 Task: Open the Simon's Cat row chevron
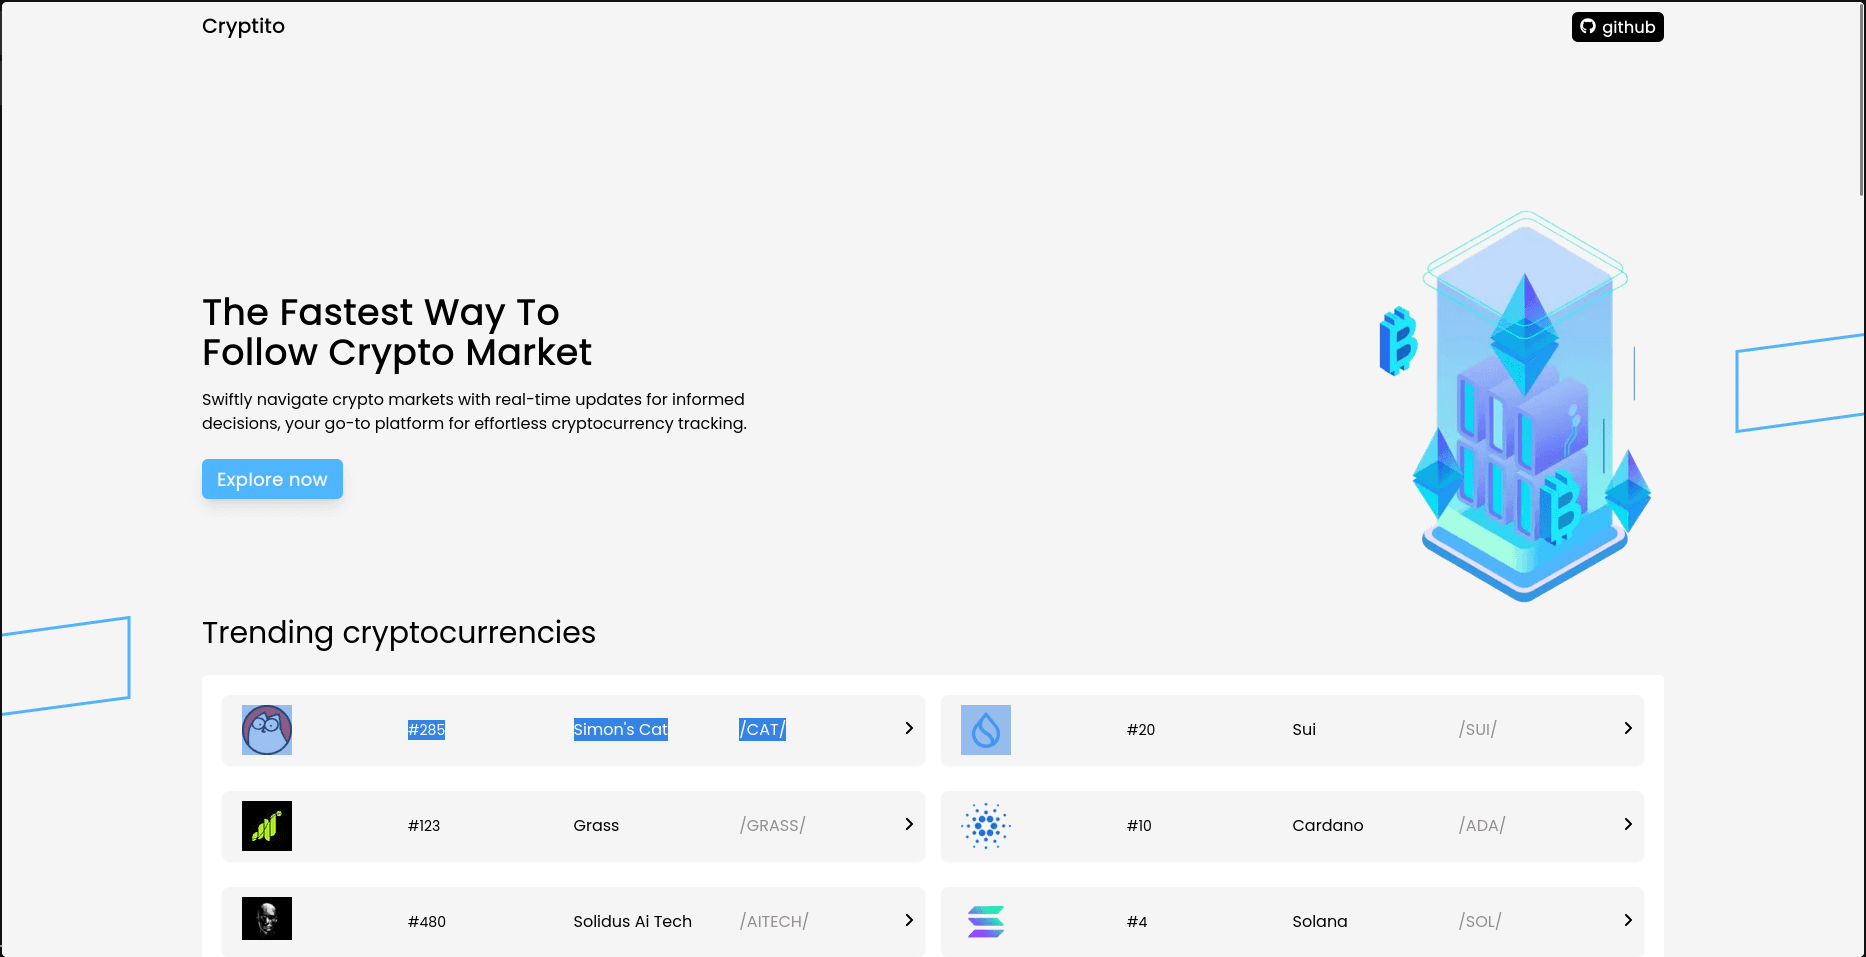[908, 729]
